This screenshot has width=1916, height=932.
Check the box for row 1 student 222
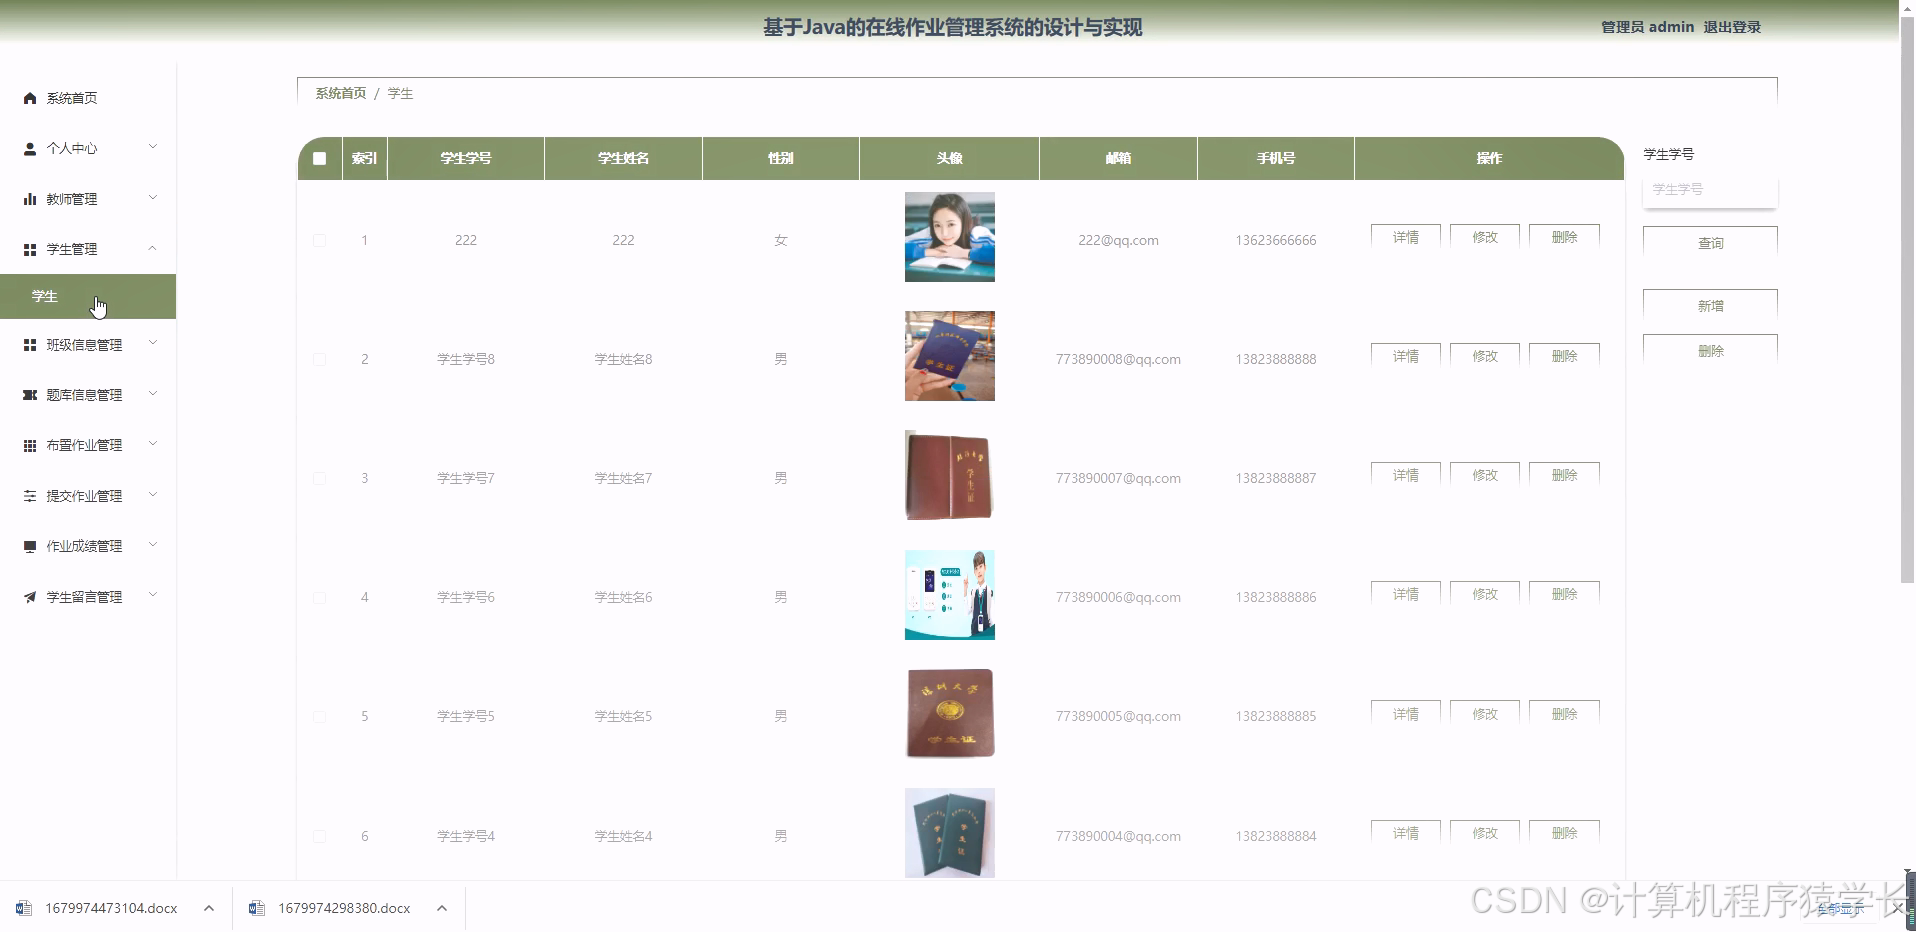click(319, 240)
